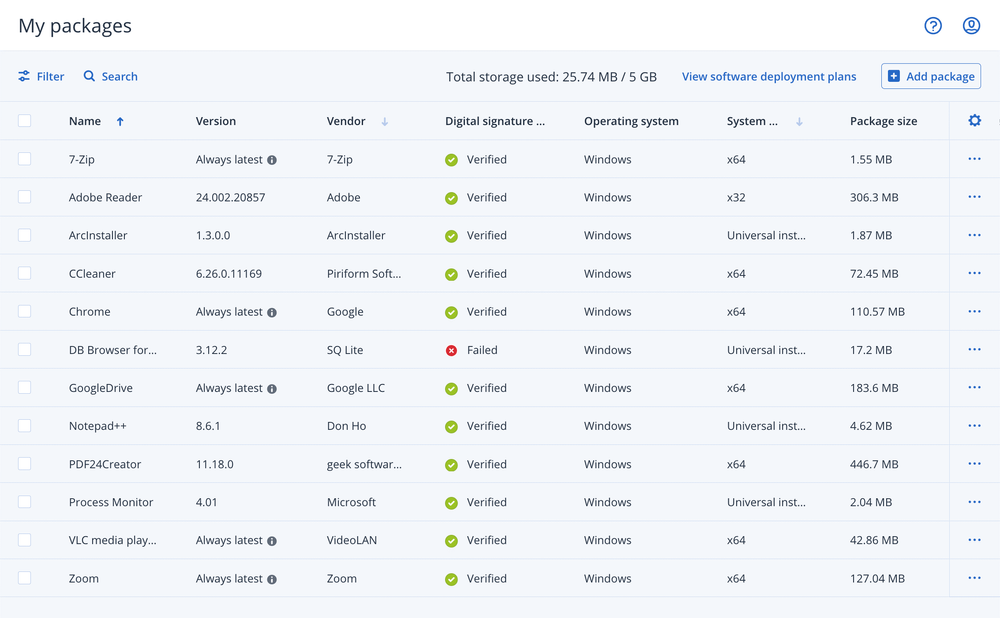The height and width of the screenshot is (618, 1000).
Task: Click info icon in GoogleDrive version cell
Action: [272, 388]
